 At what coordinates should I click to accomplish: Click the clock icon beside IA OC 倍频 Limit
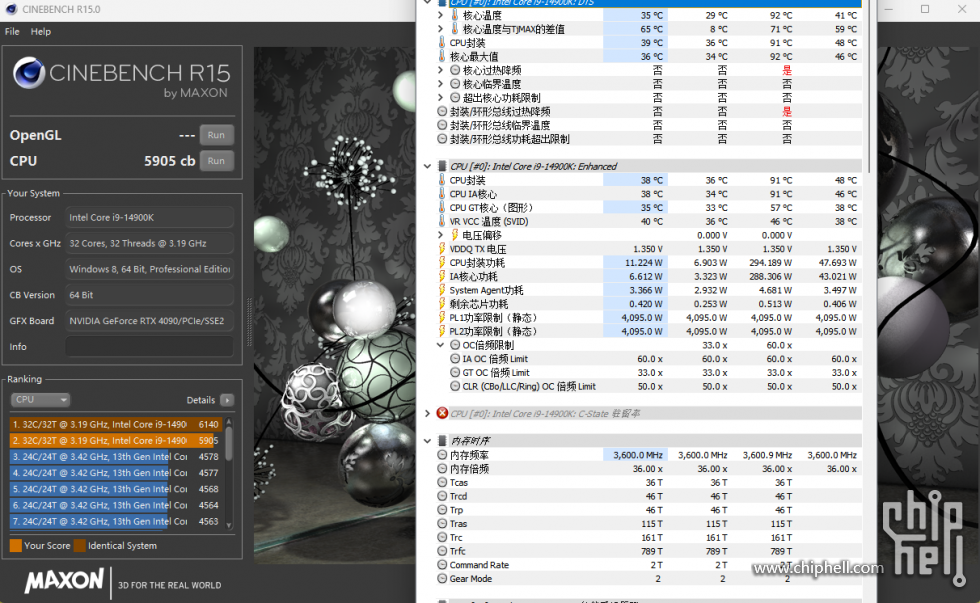tap(455, 359)
